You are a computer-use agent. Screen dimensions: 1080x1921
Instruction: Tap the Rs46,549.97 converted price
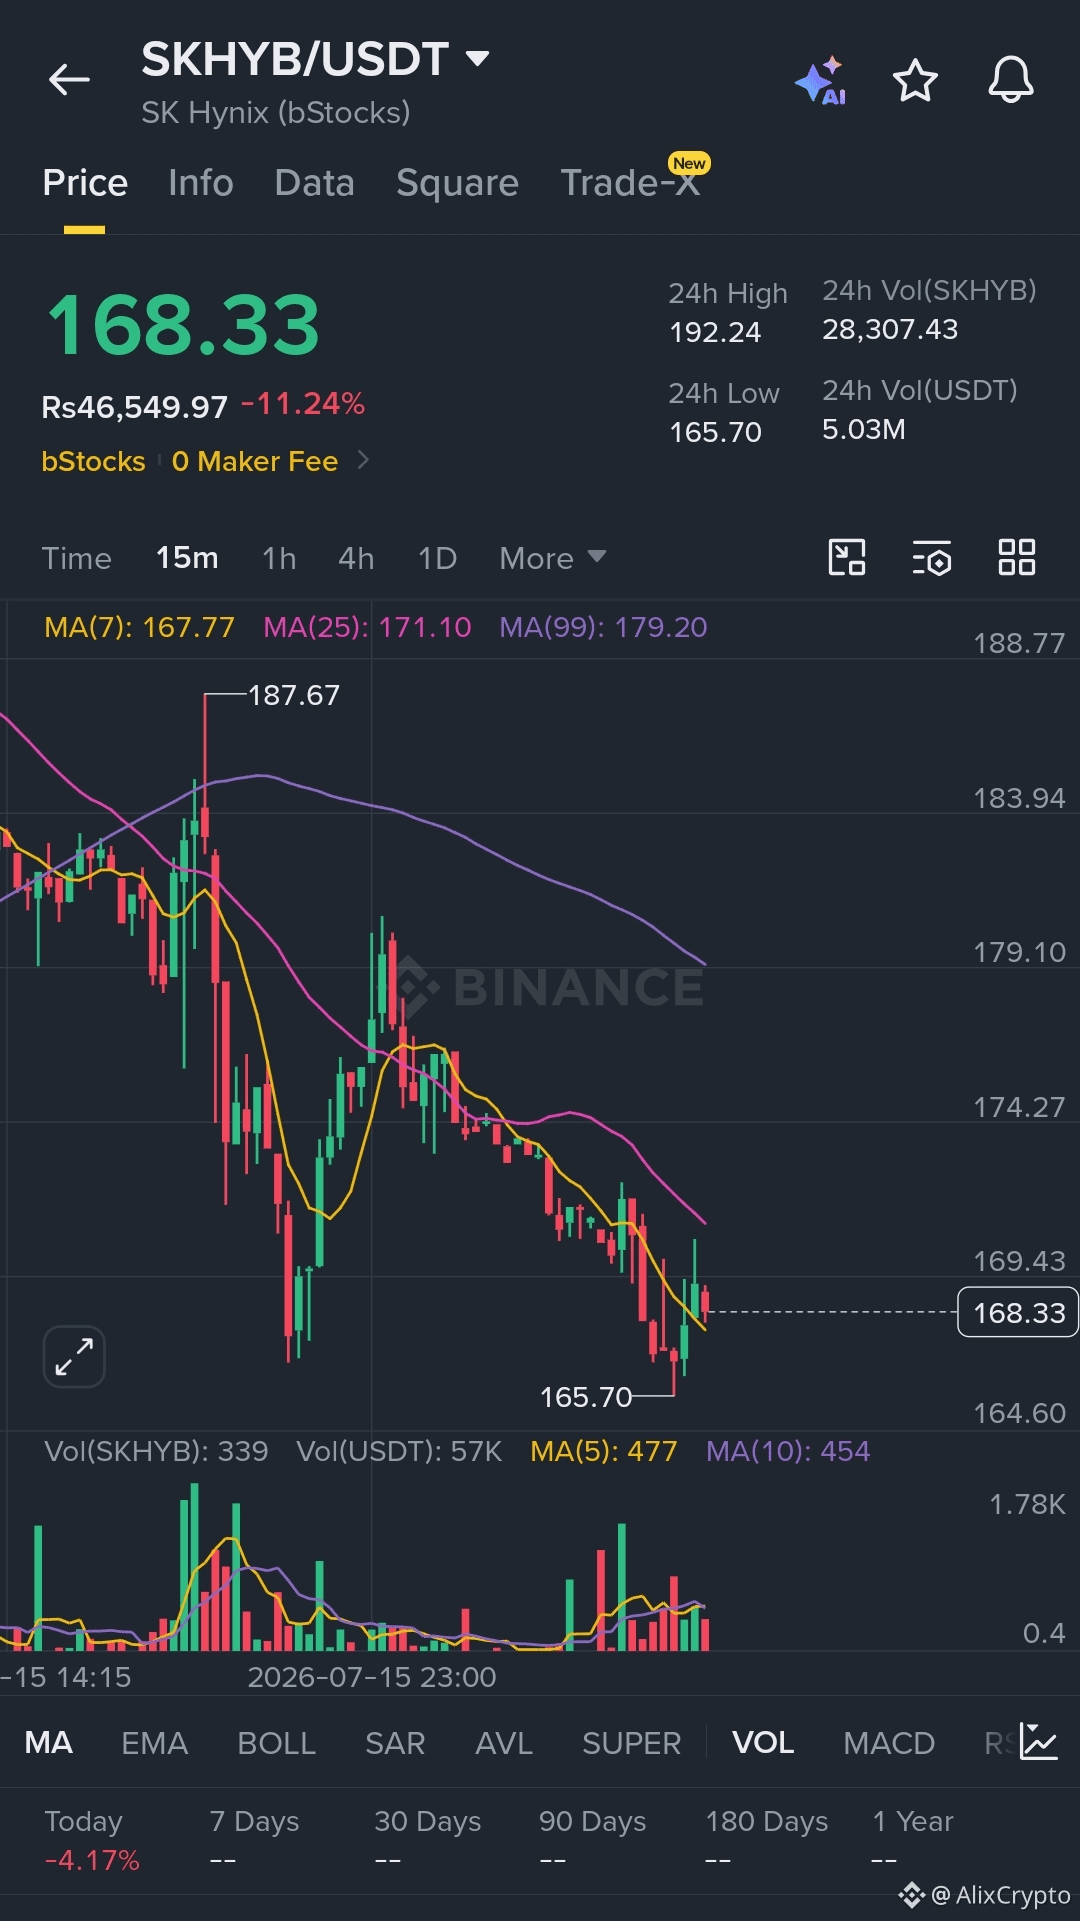coord(135,407)
